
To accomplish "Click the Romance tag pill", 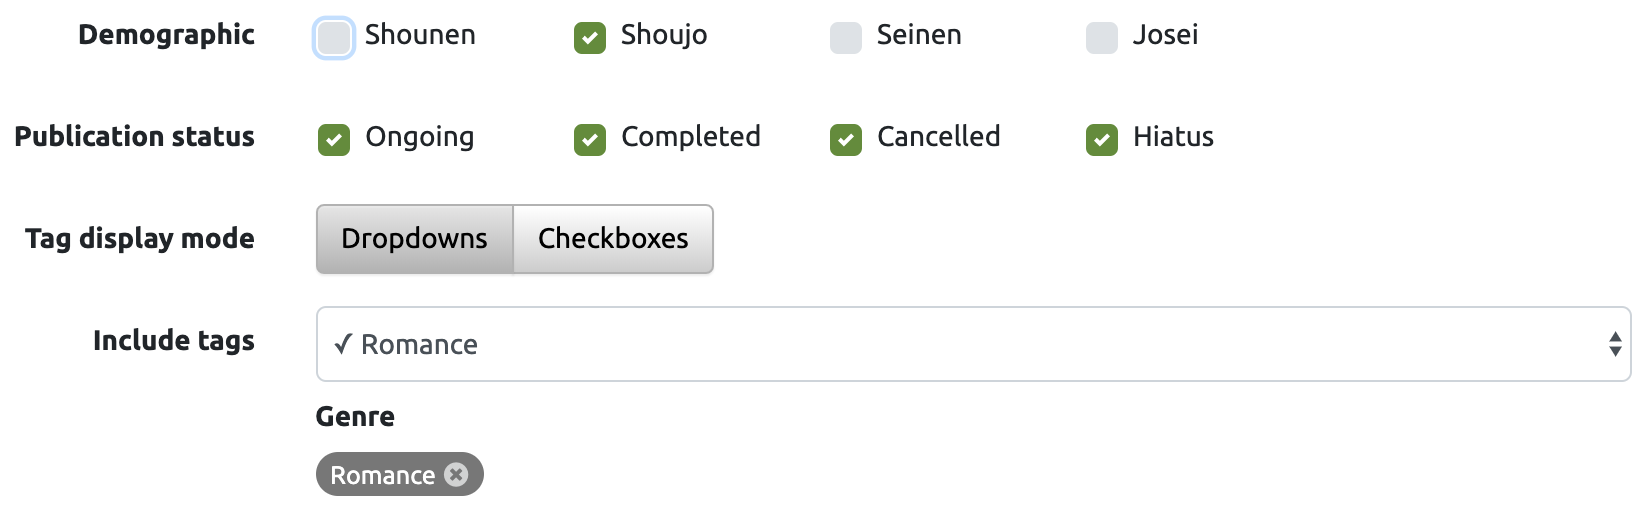I will coord(399,474).
